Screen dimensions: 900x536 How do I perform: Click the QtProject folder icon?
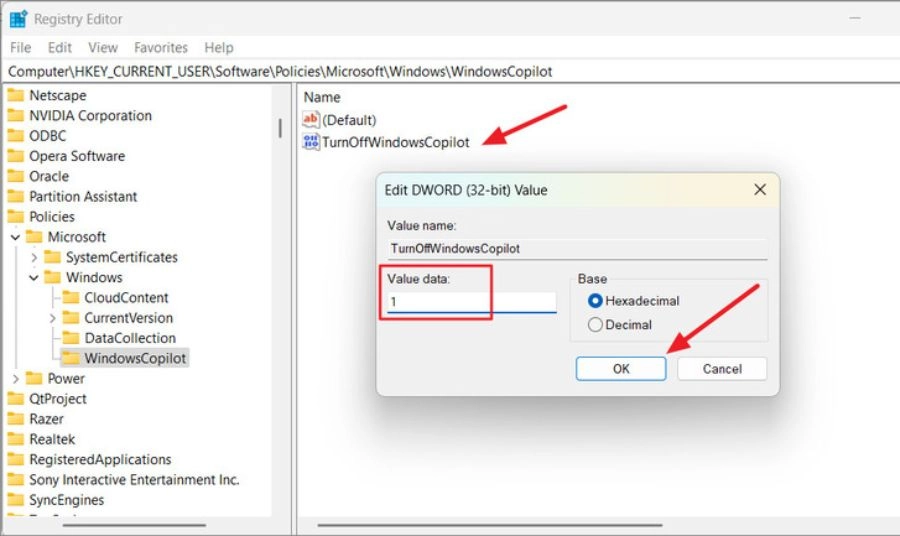pyautogui.click(x=15, y=398)
